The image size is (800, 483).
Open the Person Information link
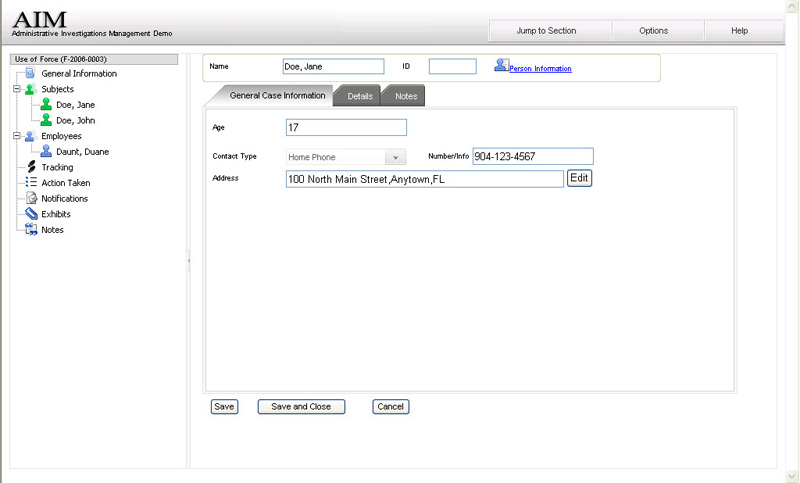tap(540, 69)
